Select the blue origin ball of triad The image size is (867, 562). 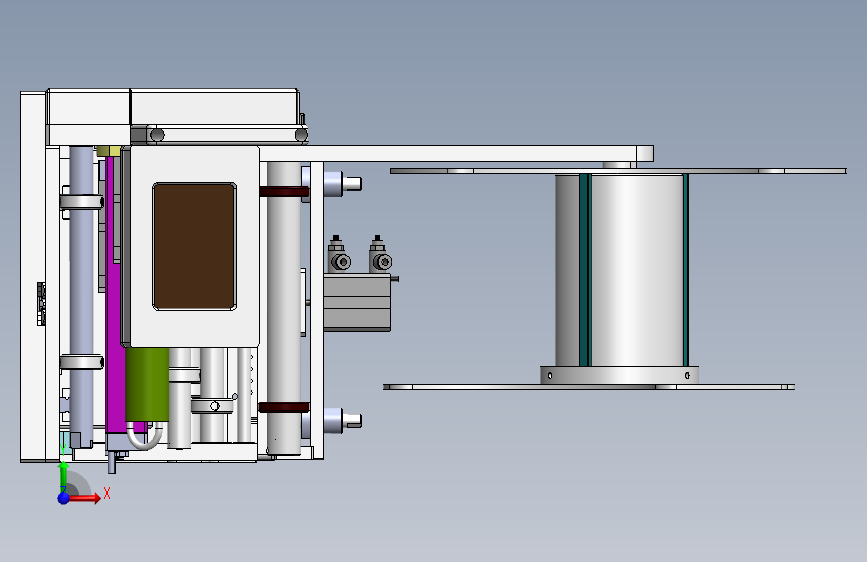(63, 498)
